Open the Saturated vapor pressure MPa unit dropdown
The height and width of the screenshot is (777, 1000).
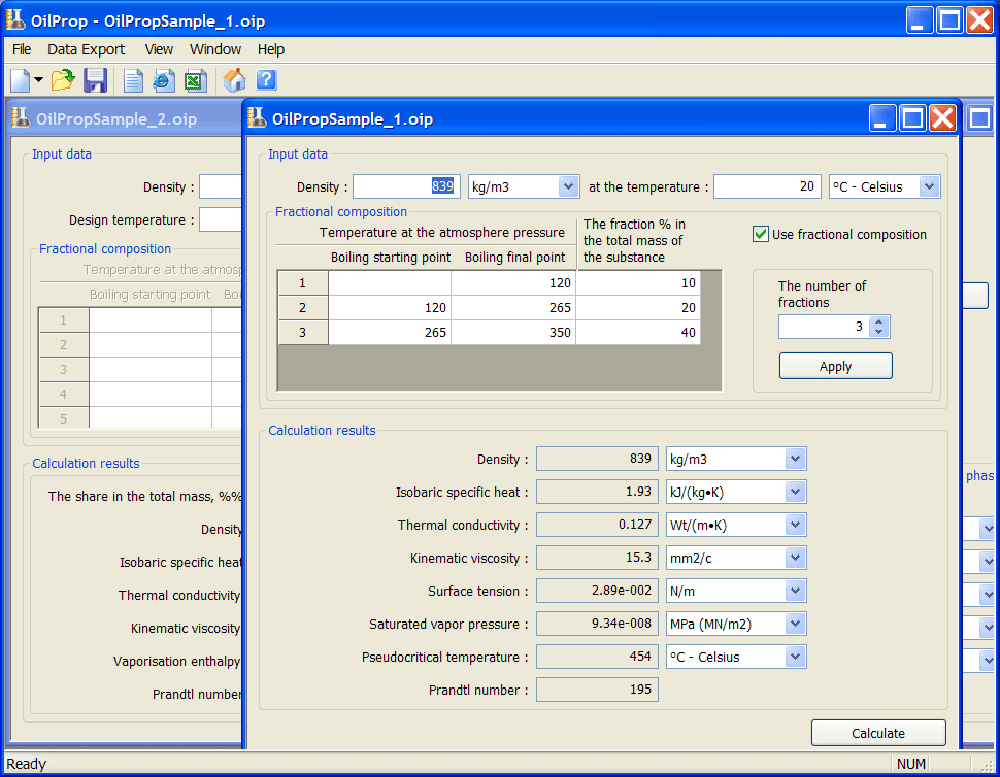pyautogui.click(x=795, y=624)
